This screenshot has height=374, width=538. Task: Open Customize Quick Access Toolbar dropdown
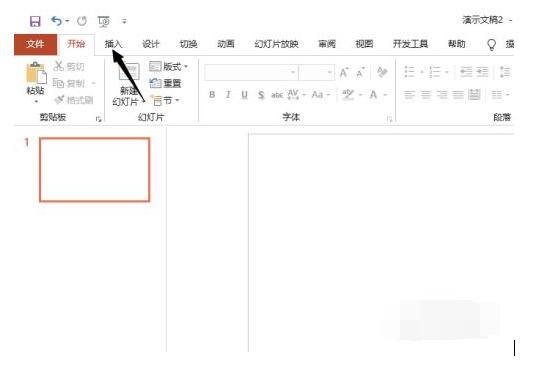point(124,21)
